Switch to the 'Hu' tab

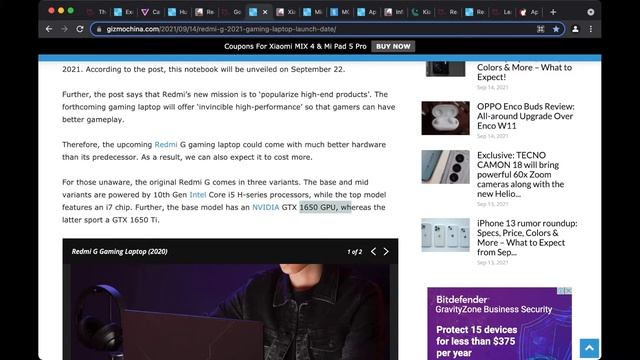point(178,12)
